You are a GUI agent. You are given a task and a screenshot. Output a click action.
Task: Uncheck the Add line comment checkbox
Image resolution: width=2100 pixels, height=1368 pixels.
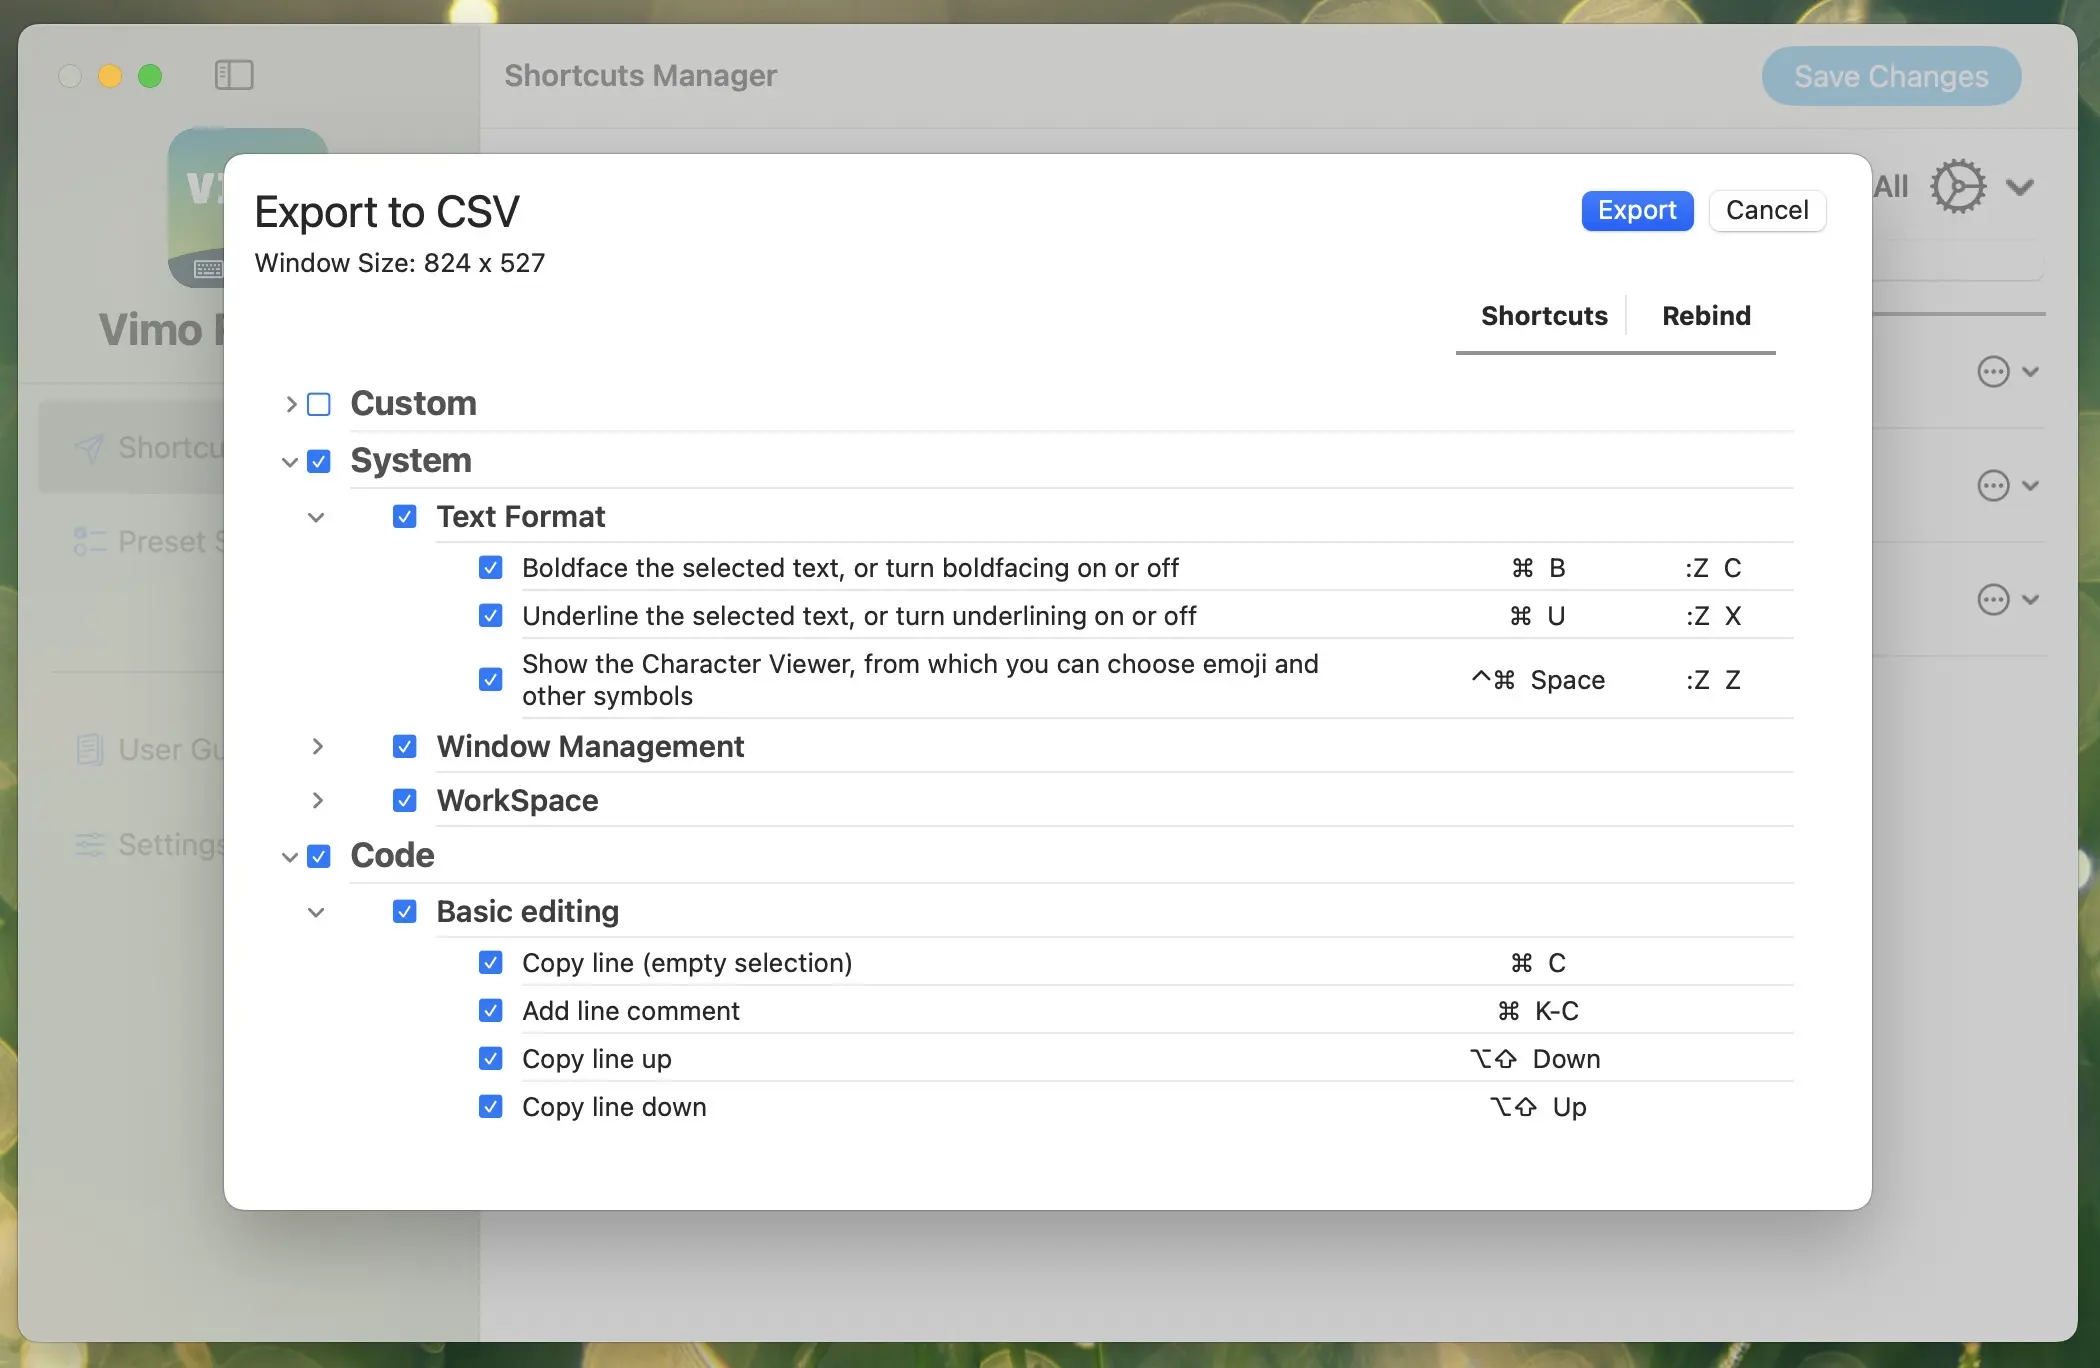pos(490,1011)
